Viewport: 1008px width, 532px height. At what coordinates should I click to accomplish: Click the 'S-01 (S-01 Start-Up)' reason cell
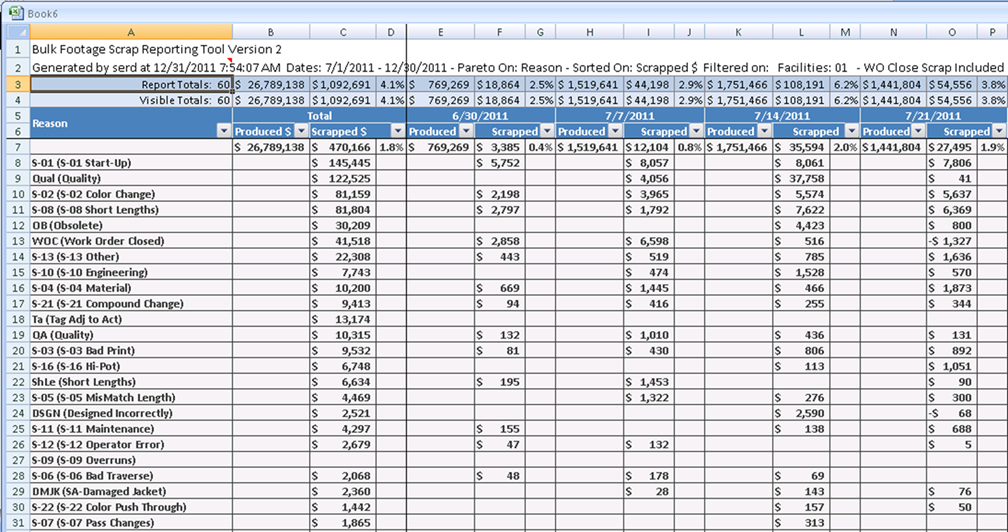[x=131, y=163]
